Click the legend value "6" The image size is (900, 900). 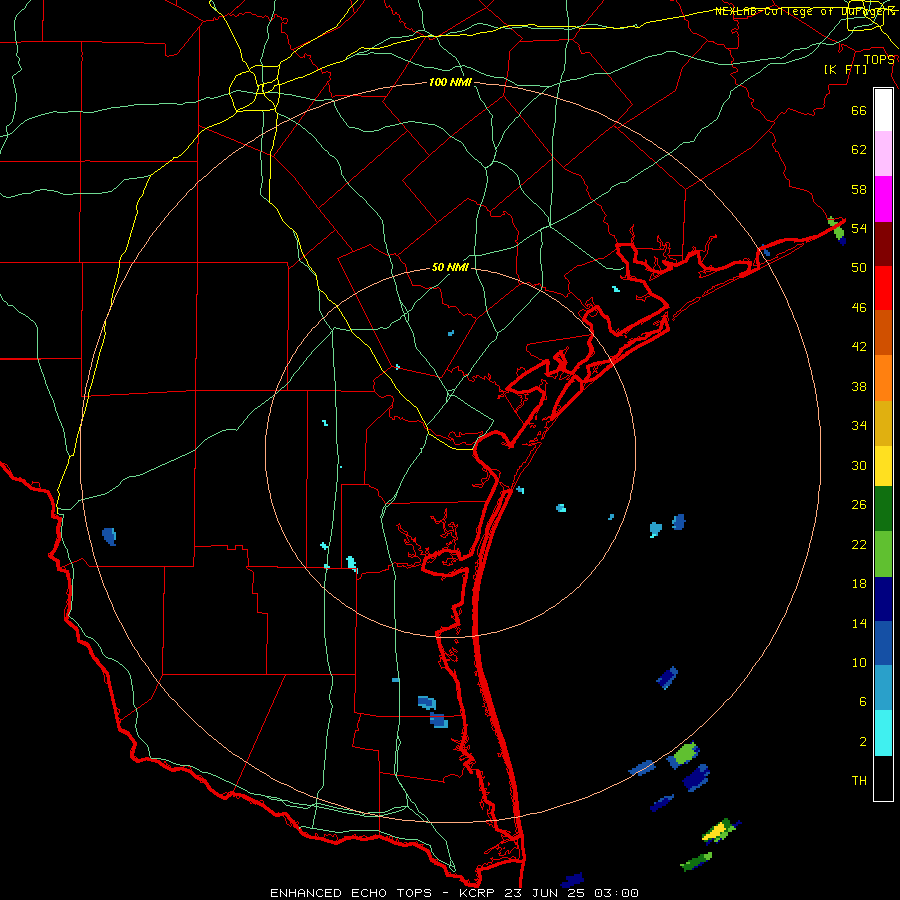[863, 702]
